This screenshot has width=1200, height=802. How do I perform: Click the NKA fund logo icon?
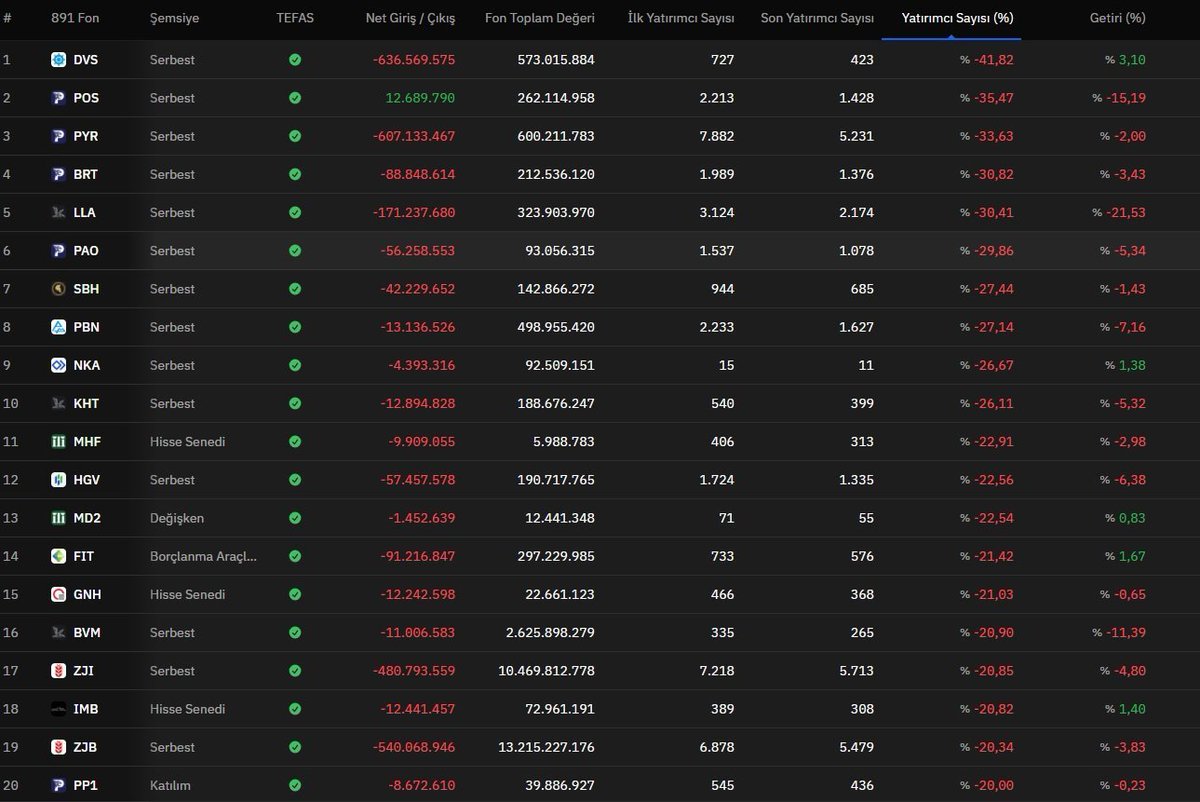tap(58, 365)
